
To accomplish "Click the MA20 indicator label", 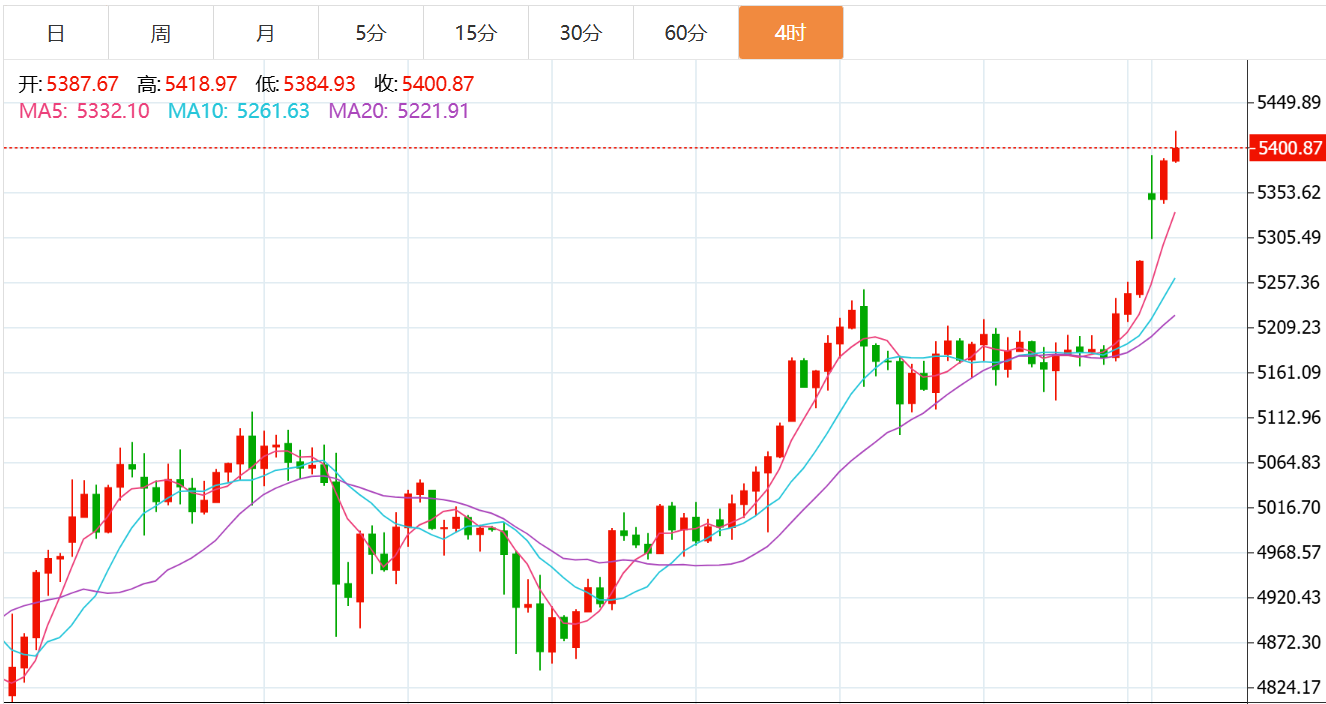I will 398,111.
